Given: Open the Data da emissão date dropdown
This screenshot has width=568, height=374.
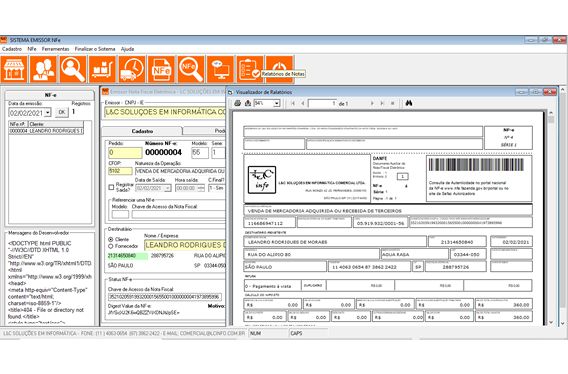Looking at the screenshot, I should (48, 113).
